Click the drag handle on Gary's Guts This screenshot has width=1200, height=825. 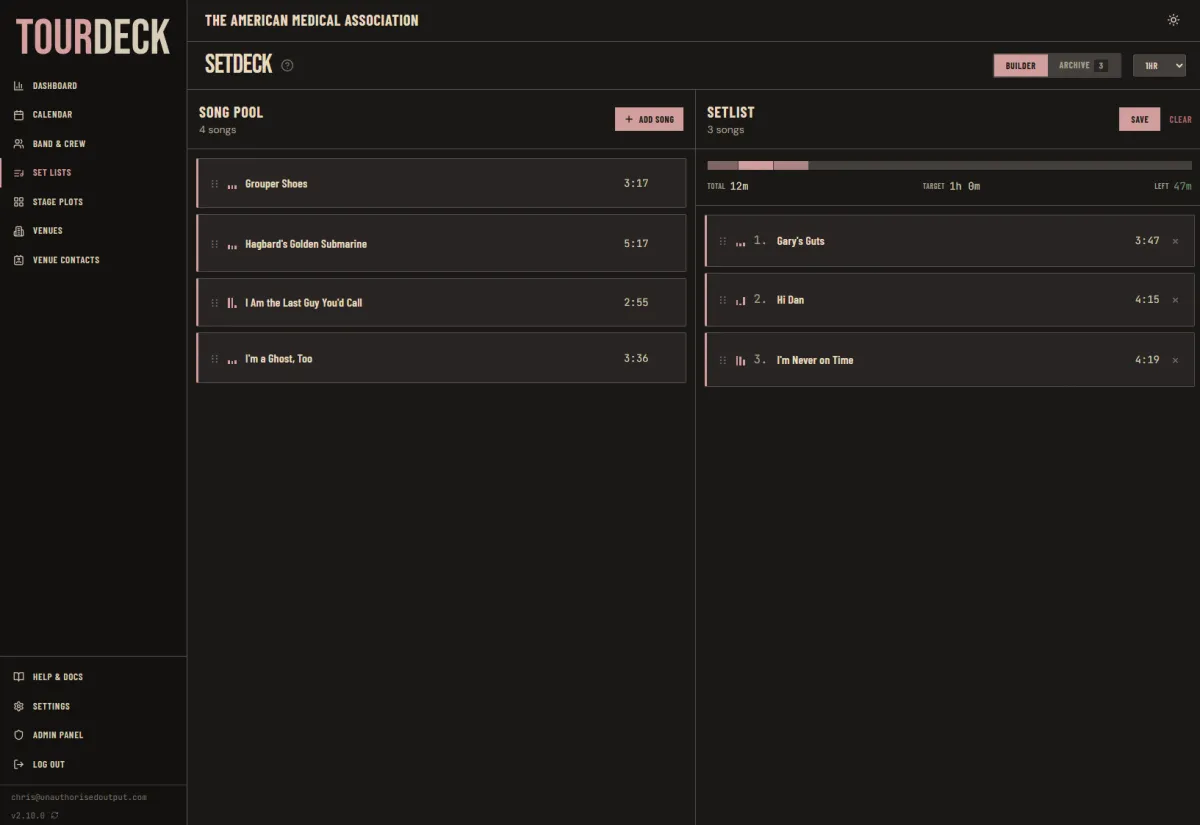pos(724,241)
